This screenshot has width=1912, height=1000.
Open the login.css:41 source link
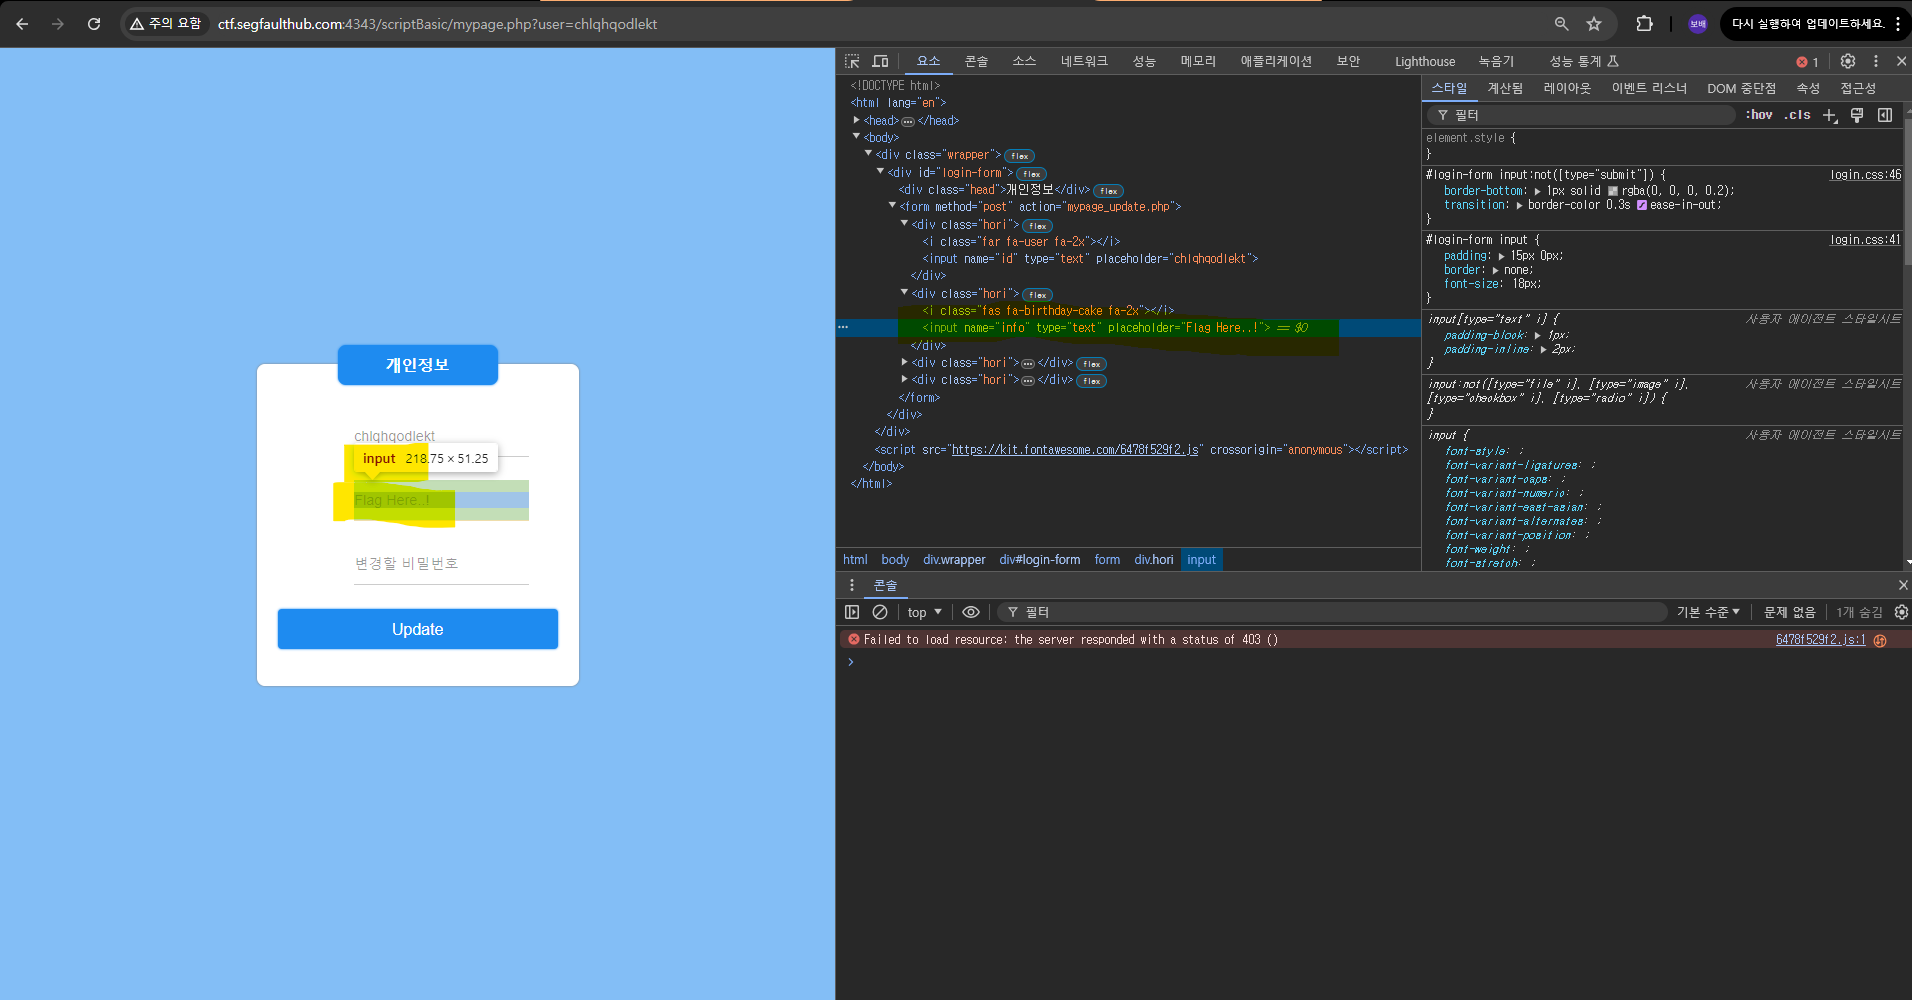pyautogui.click(x=1866, y=240)
